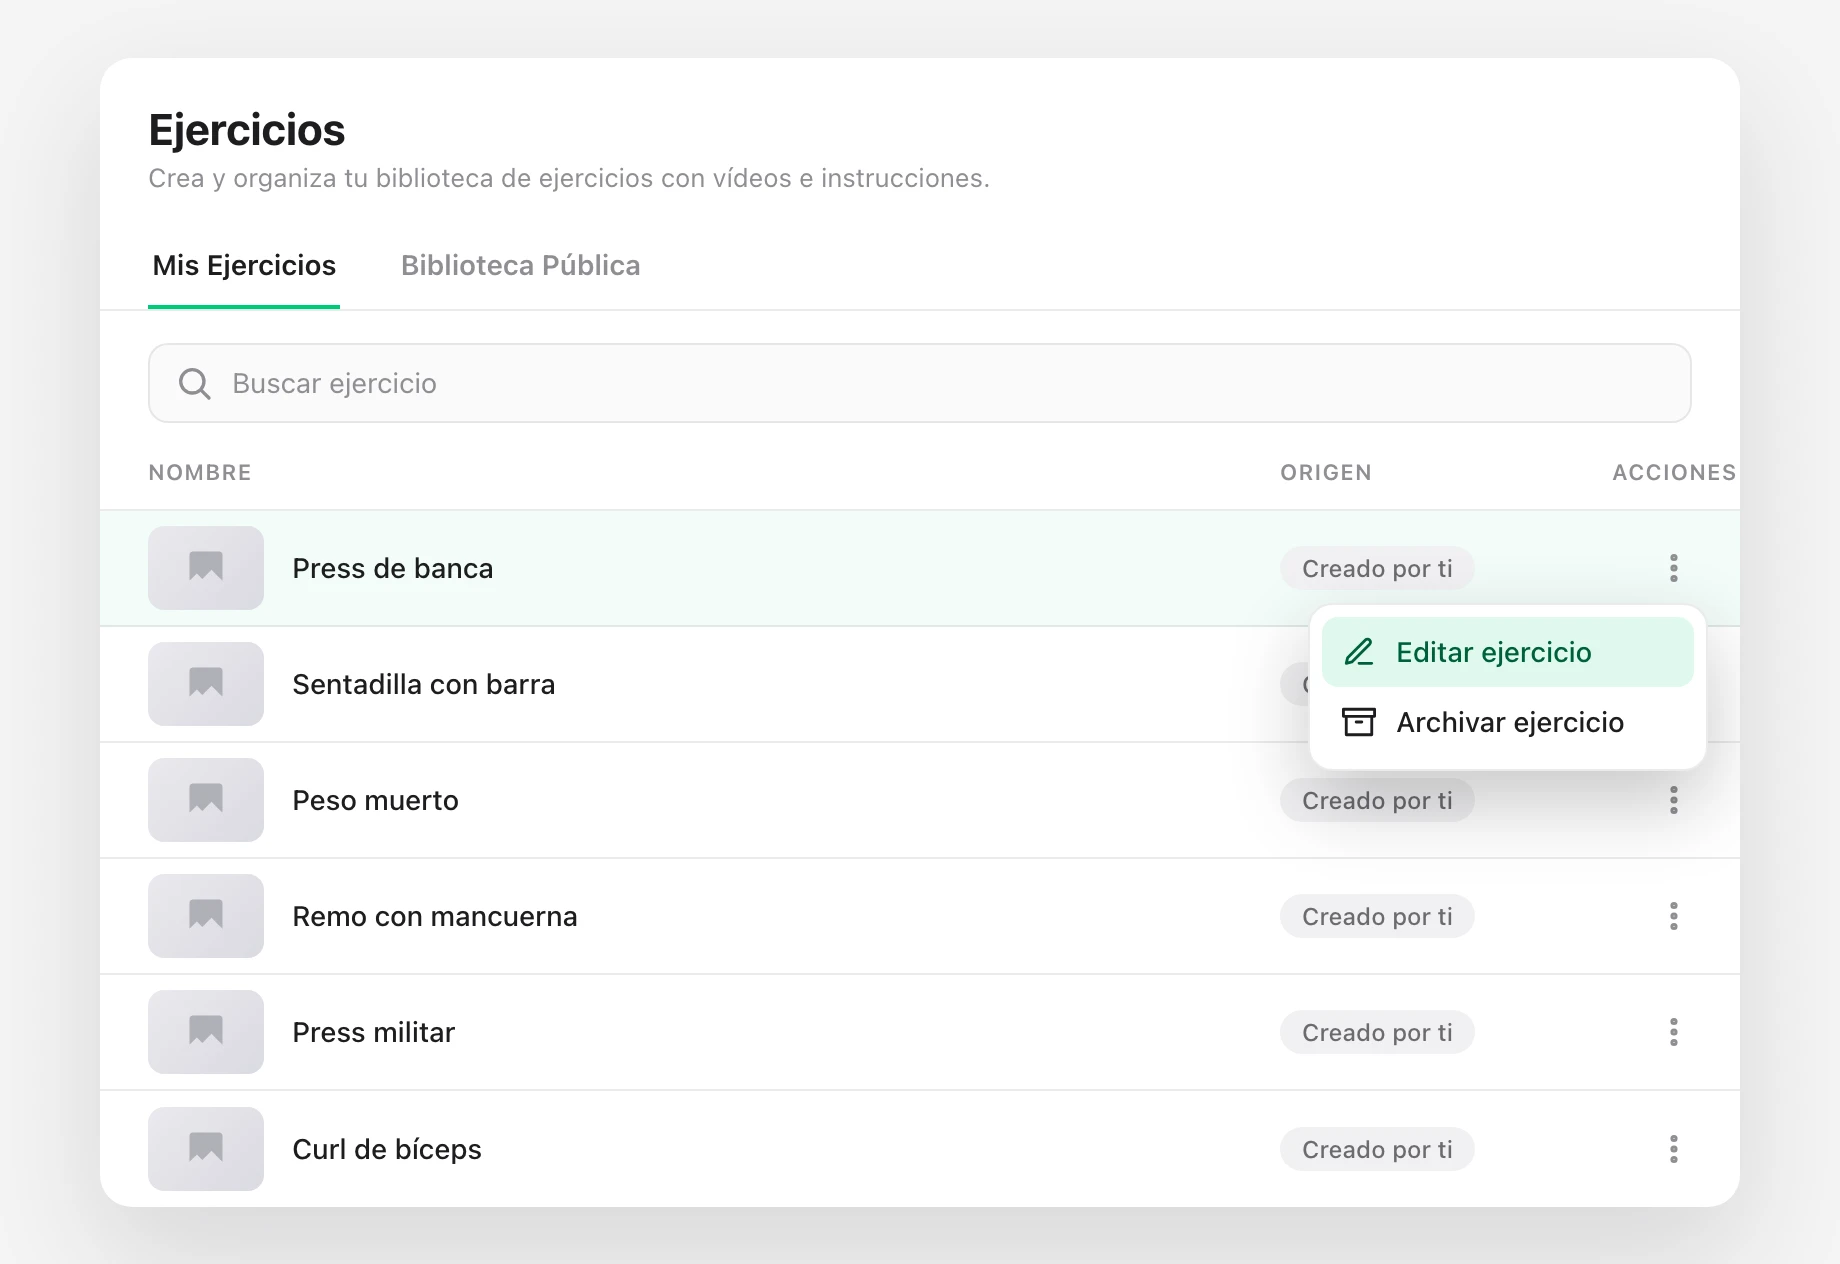The image size is (1840, 1264).
Task: Open actions menu for Curl de bíceps
Action: pyautogui.click(x=1673, y=1149)
